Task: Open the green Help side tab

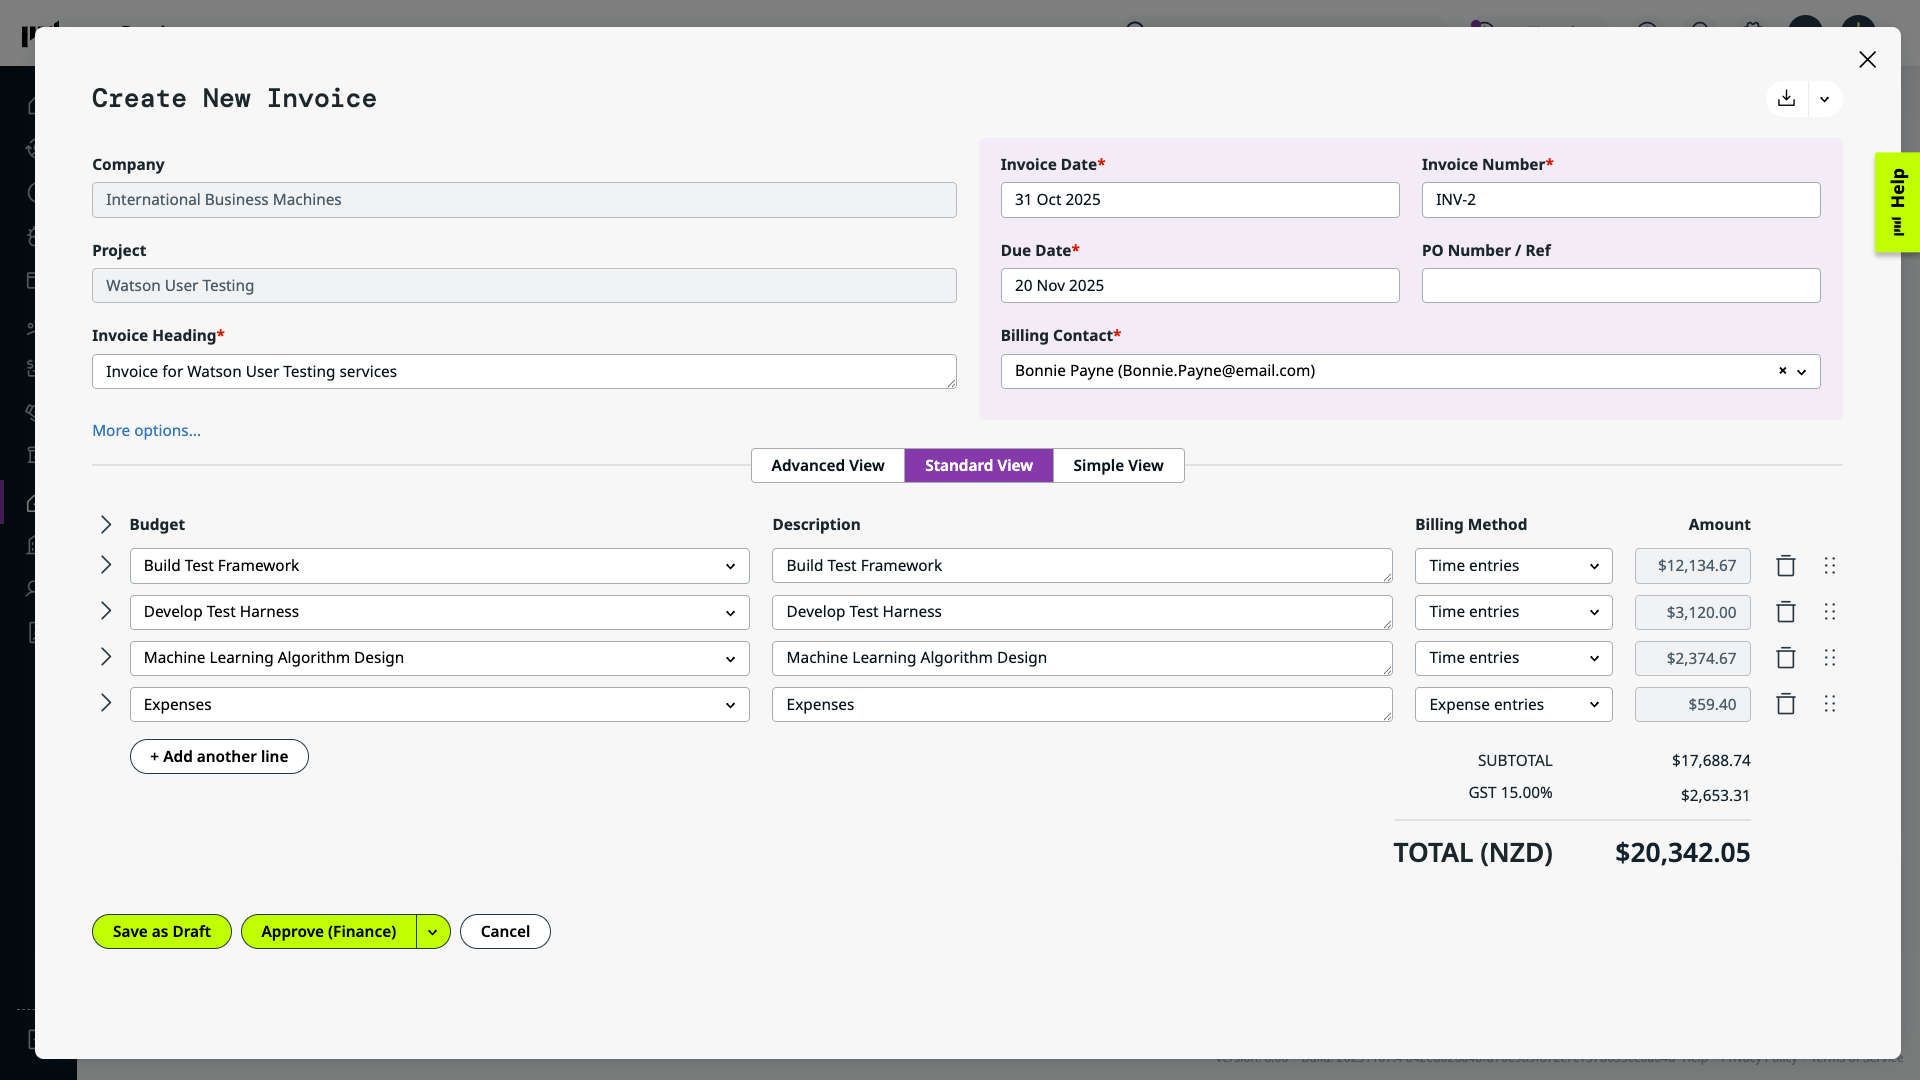Action: (1896, 203)
